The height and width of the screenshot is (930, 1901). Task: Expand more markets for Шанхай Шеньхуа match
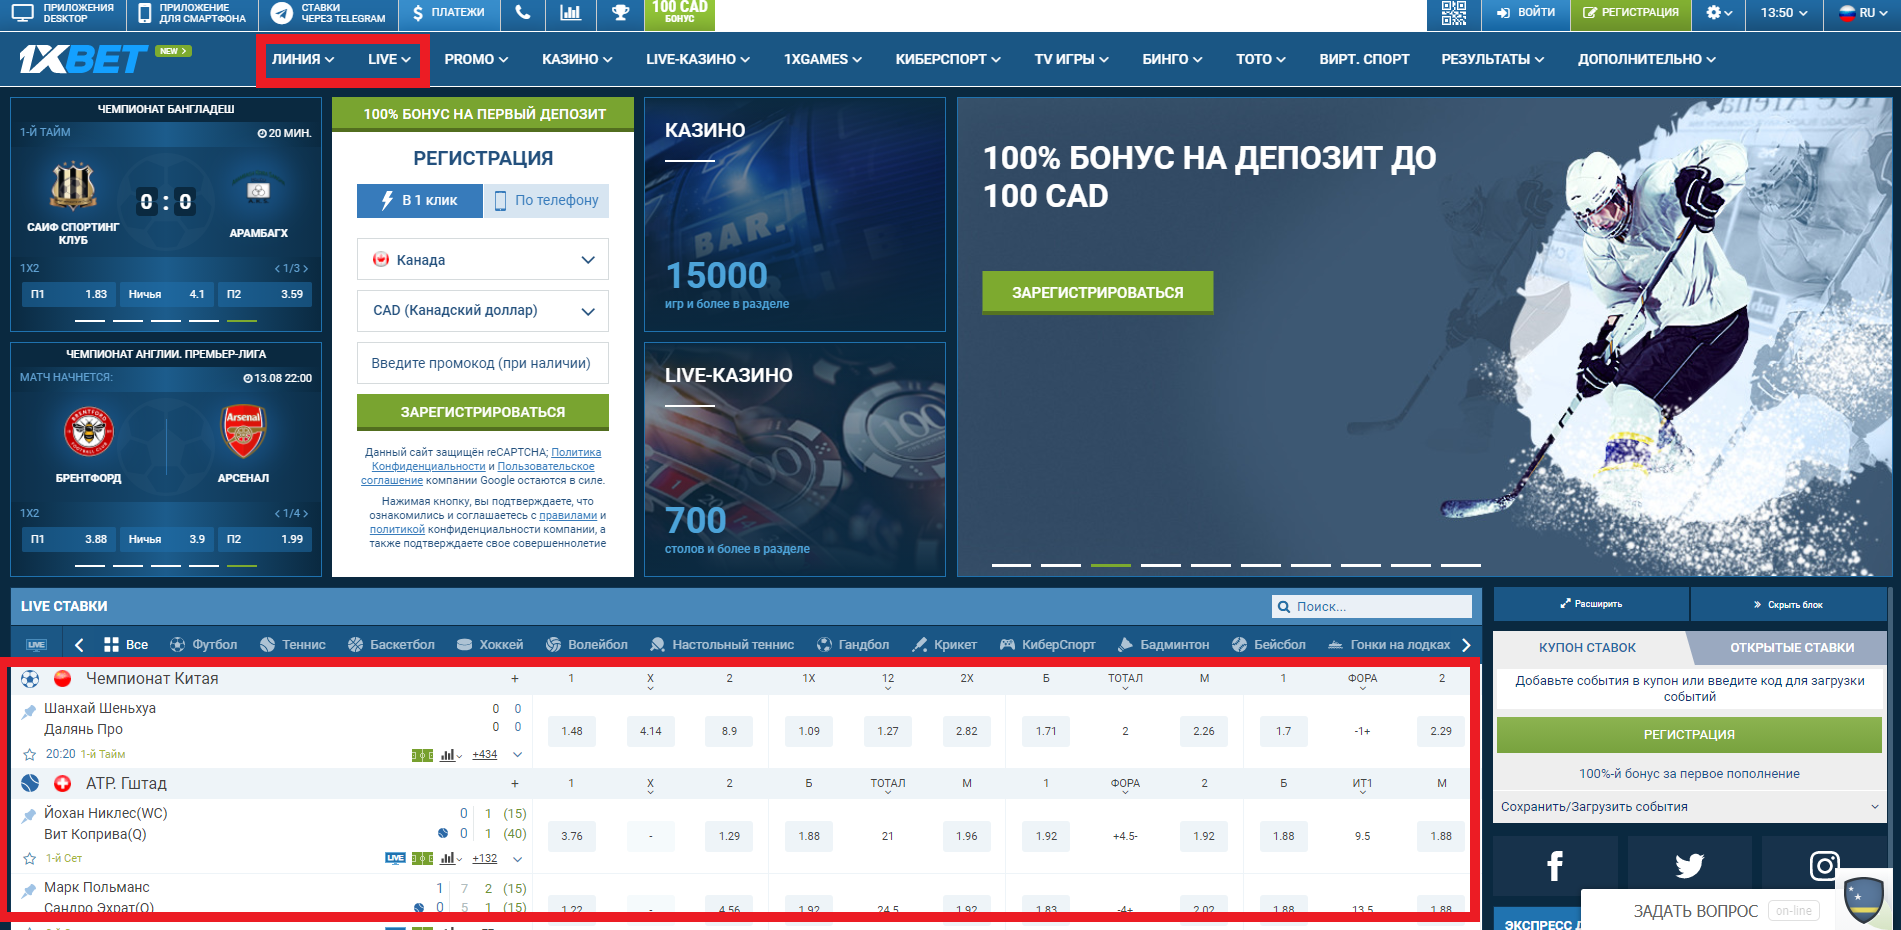518,754
